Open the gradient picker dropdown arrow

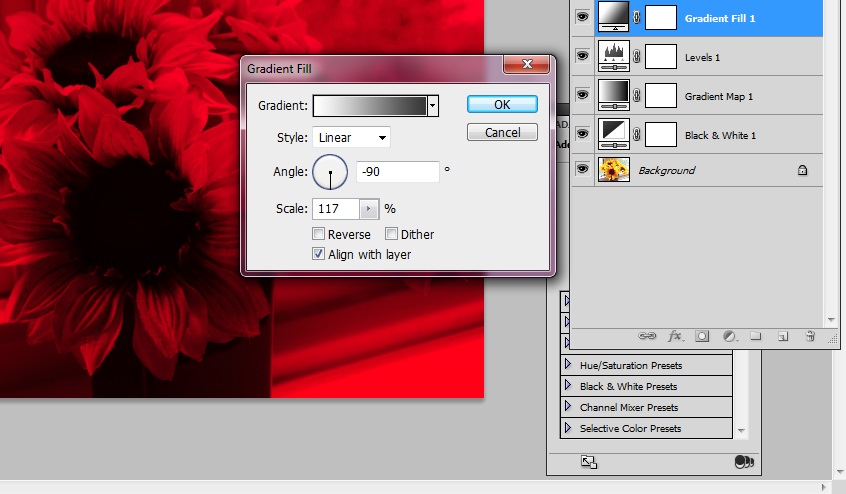[432, 105]
